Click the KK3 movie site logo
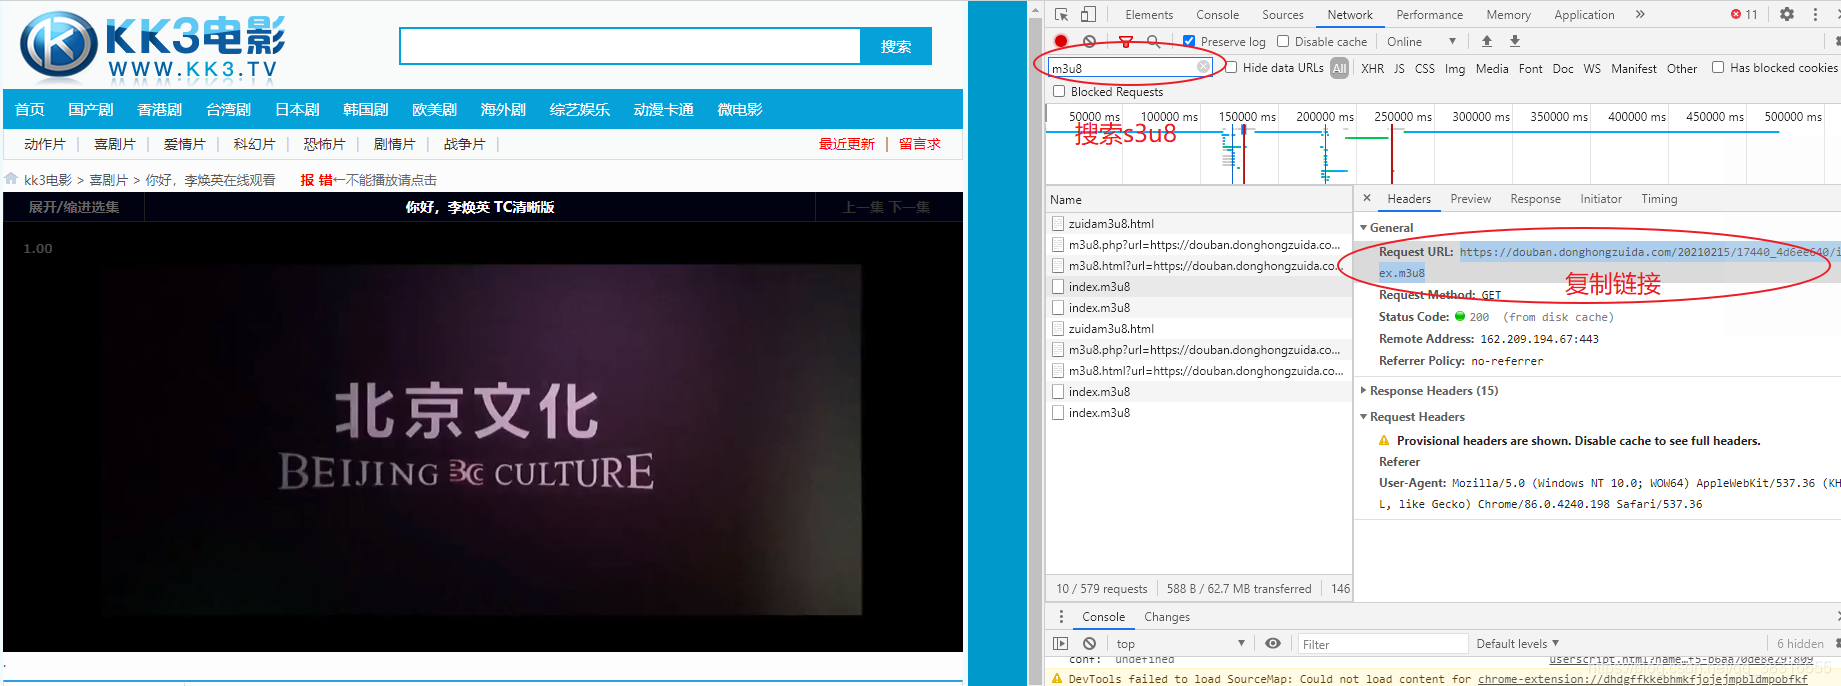Viewport: 1841px width, 686px height. click(153, 46)
